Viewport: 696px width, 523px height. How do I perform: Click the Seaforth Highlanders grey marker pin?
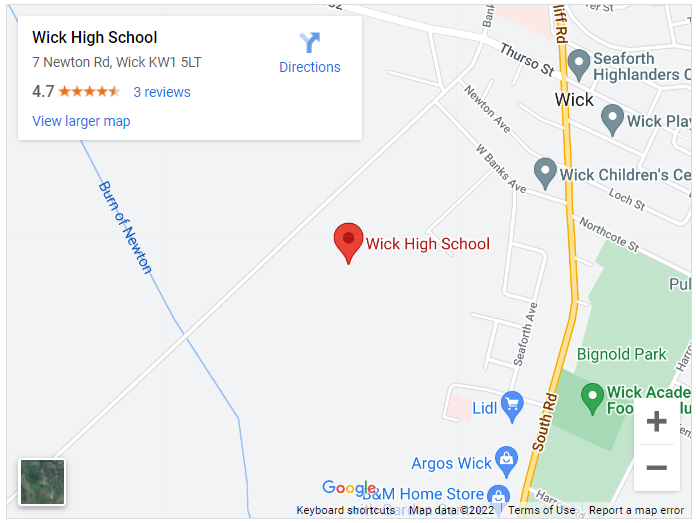click(x=578, y=65)
